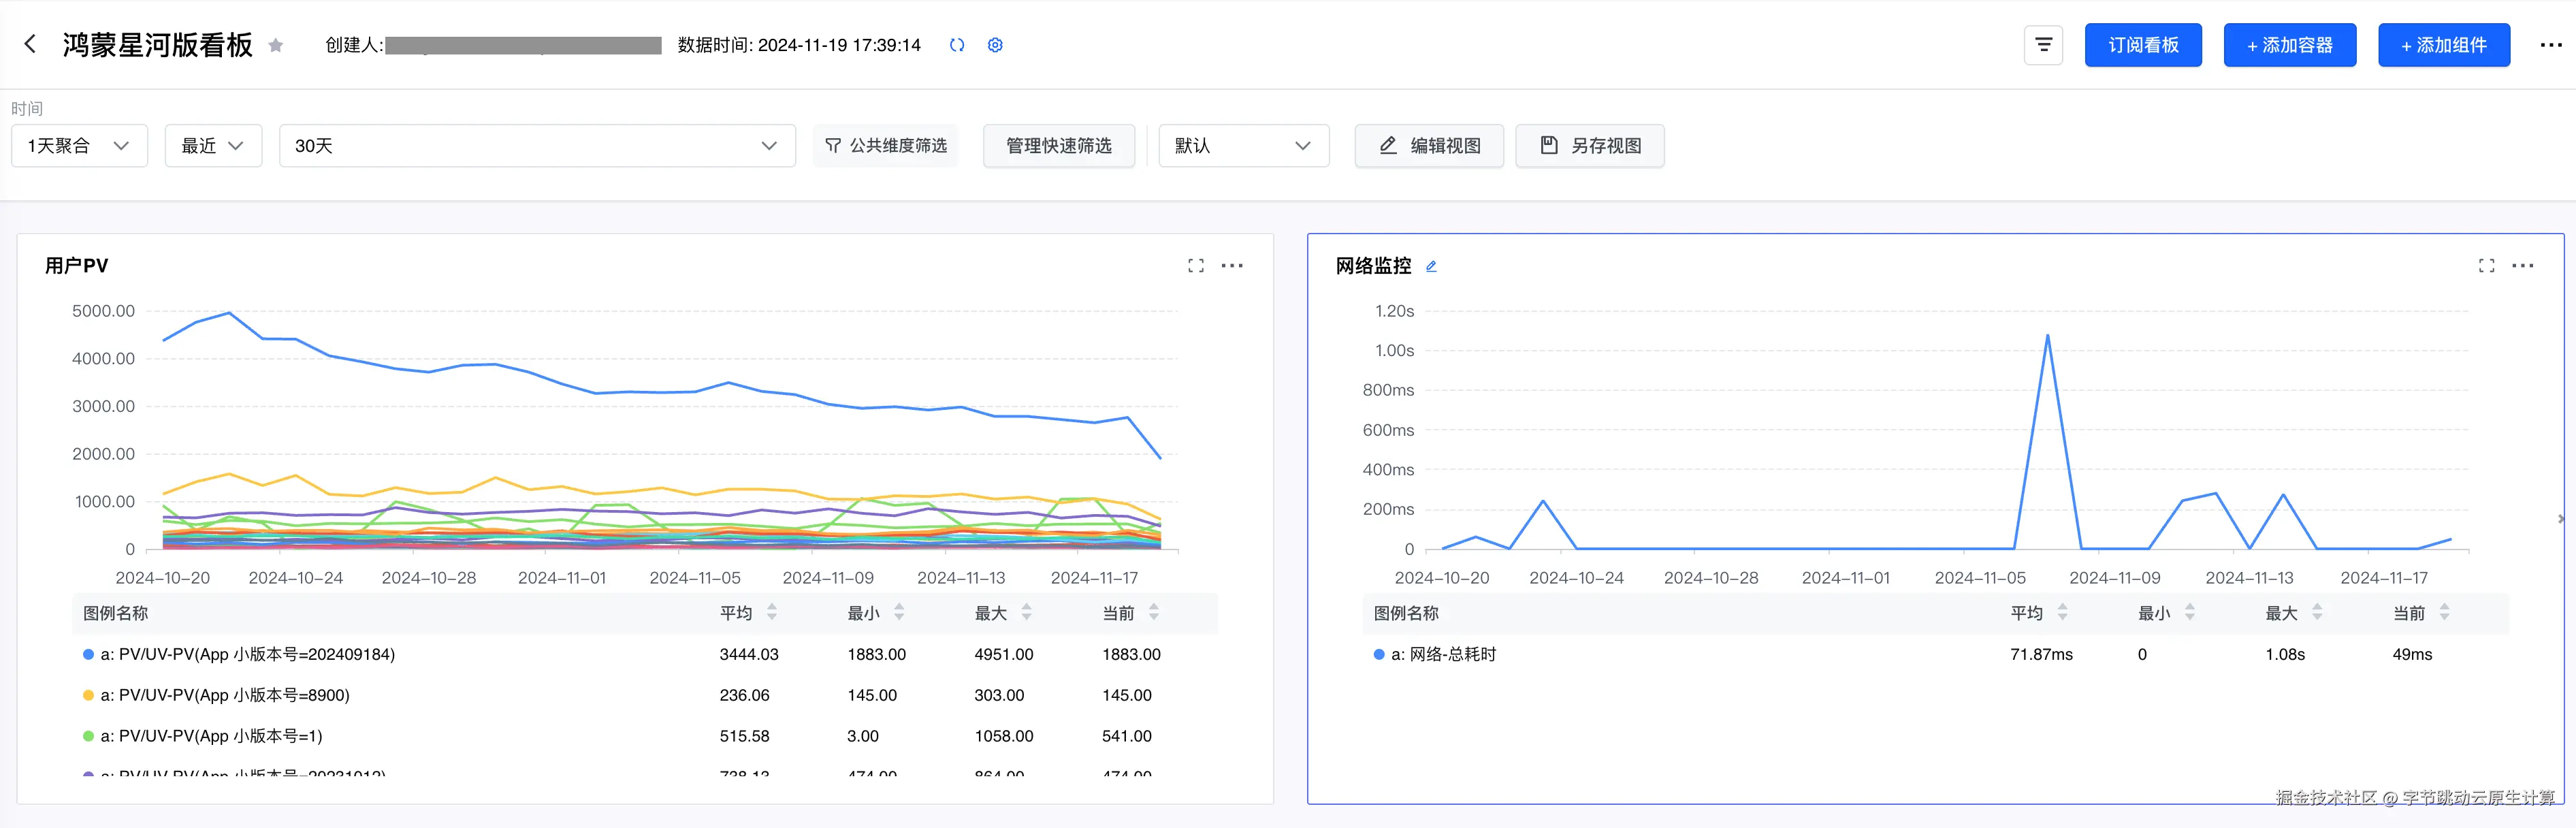
Task: Click the back arrow beside dashboard title
Action: (x=30, y=44)
